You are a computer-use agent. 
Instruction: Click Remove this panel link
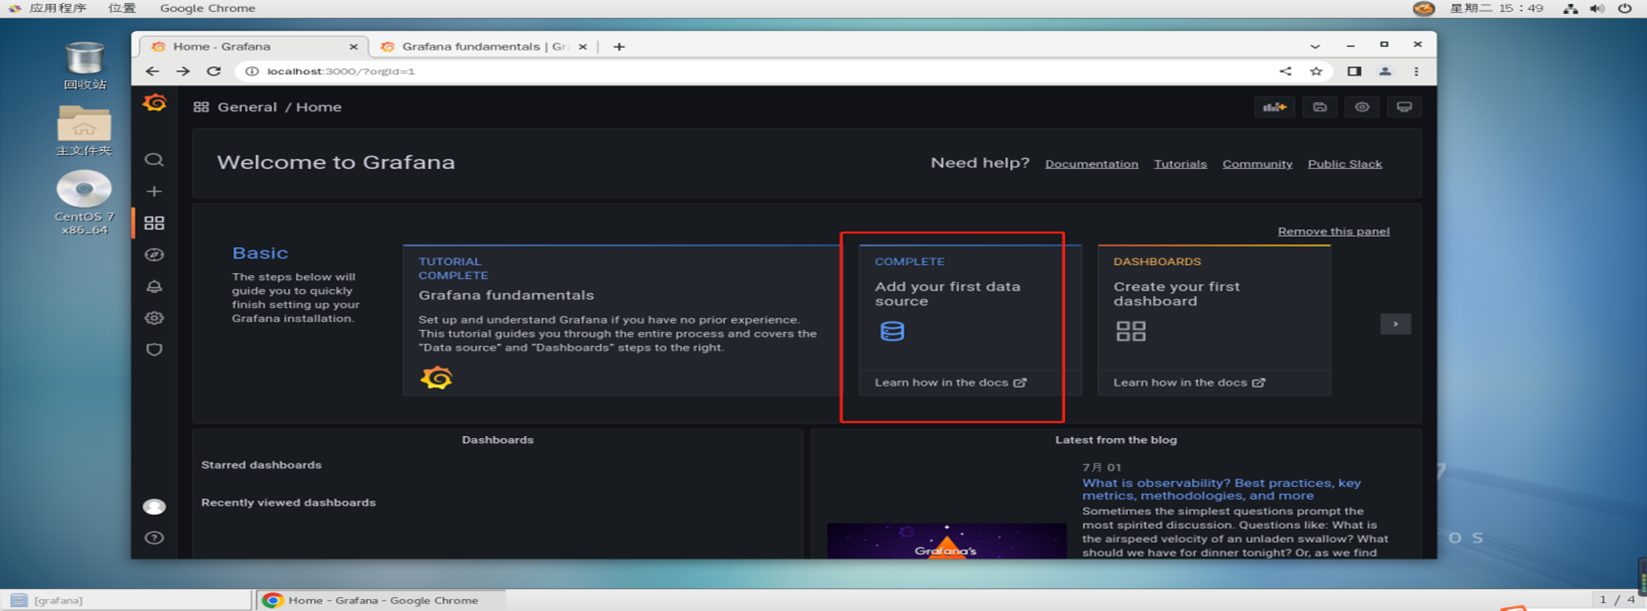(x=1333, y=231)
